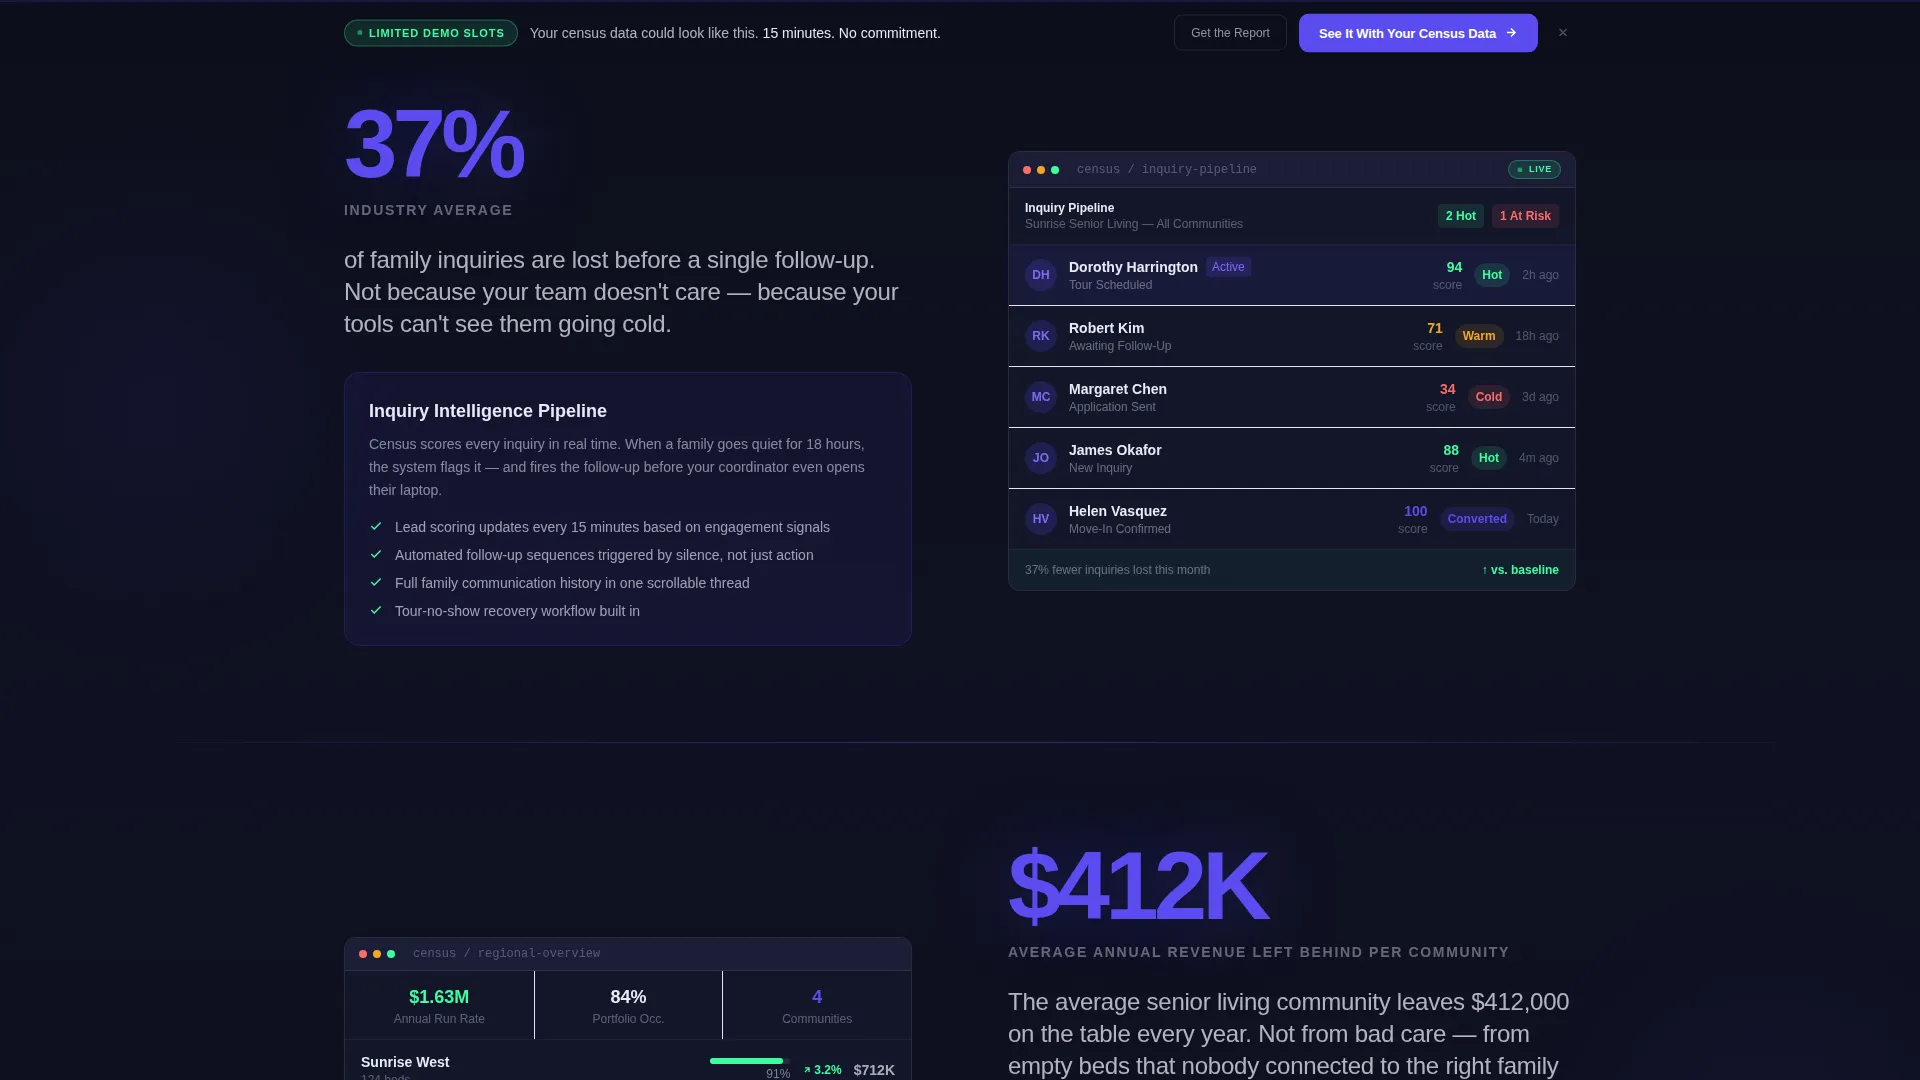1920x1080 pixels.
Task: Click the Sunrise West occupancy progress bar
Action: [x=750, y=1061]
